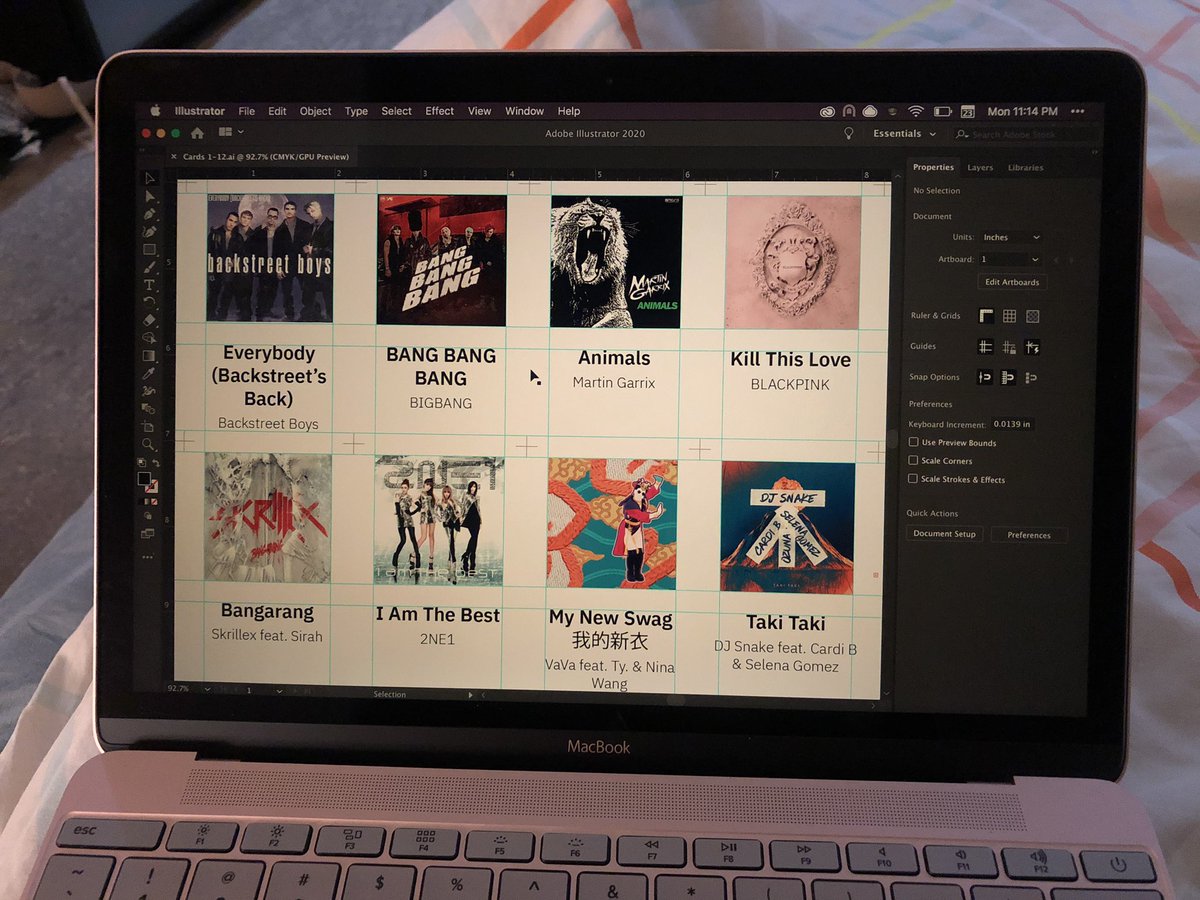
Task: Open the Window menu
Action: point(524,111)
